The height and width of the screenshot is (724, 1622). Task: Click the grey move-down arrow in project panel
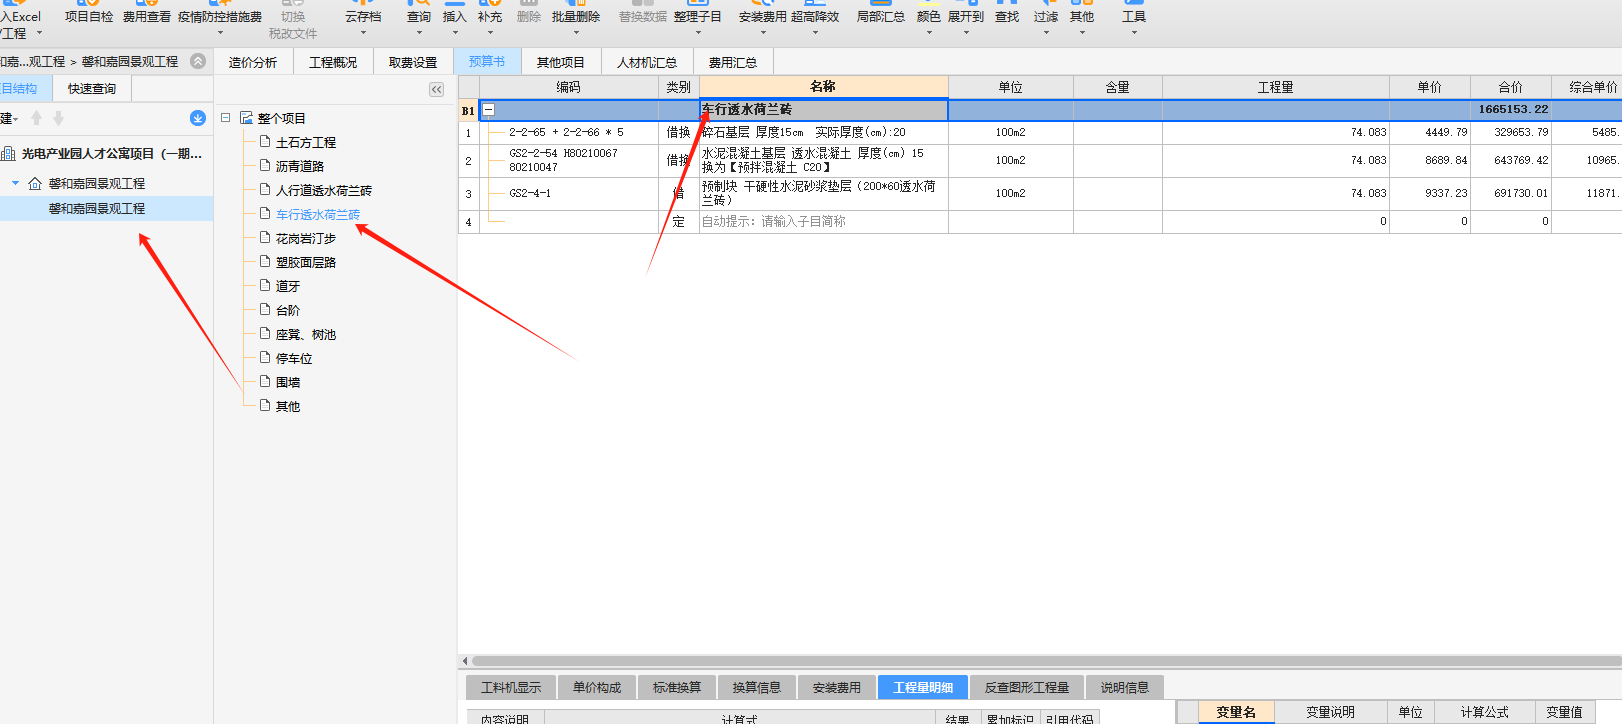click(x=58, y=118)
